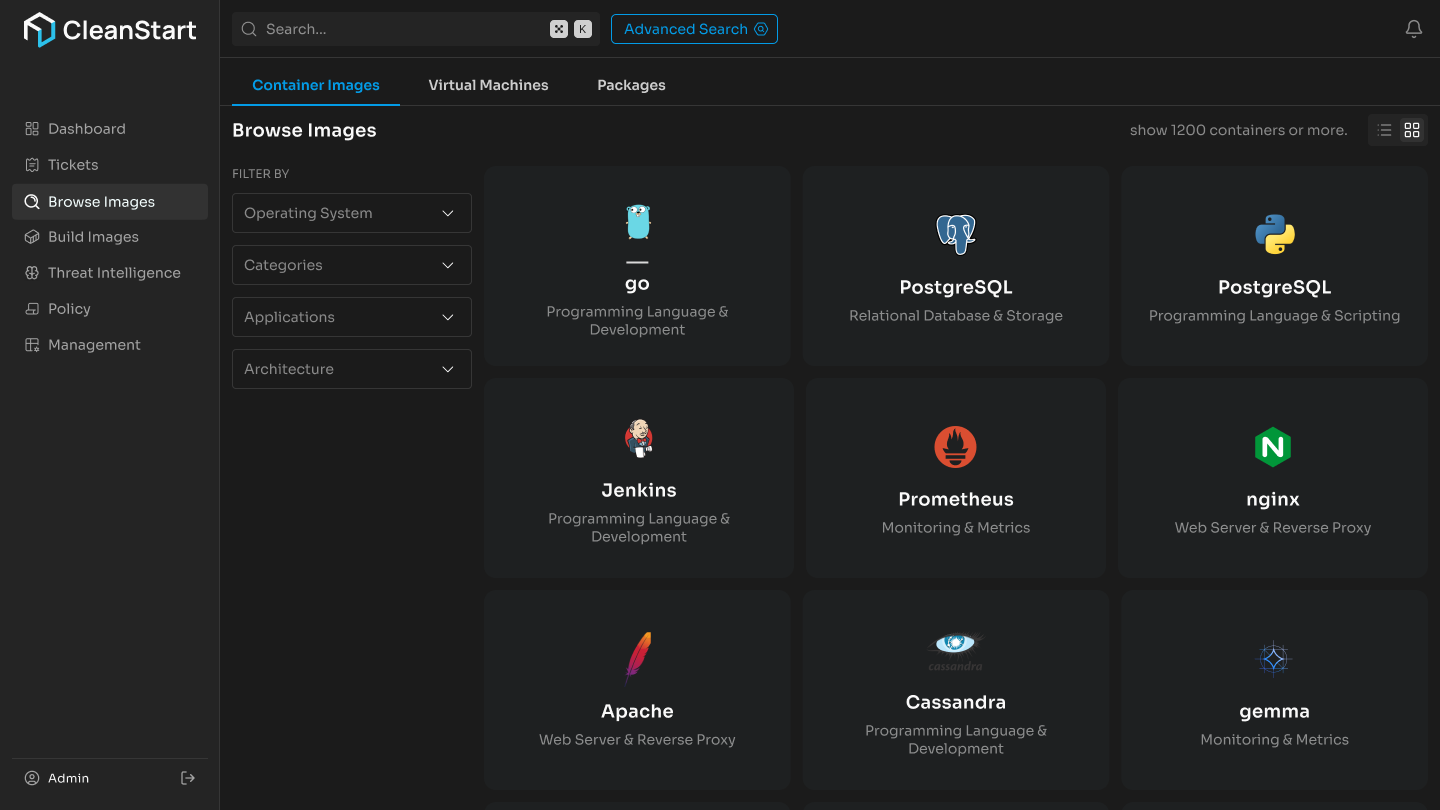Image resolution: width=1440 pixels, height=810 pixels.
Task: Click the Dashboard sidebar icon
Action: pos(32,129)
